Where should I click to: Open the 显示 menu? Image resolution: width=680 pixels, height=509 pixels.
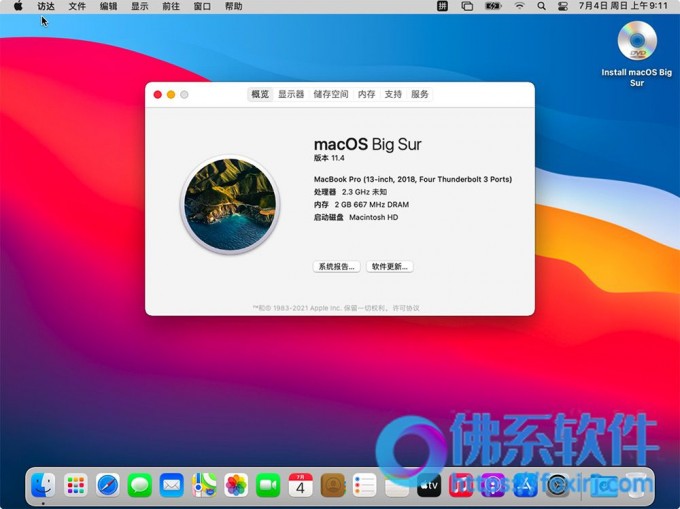click(x=140, y=6)
